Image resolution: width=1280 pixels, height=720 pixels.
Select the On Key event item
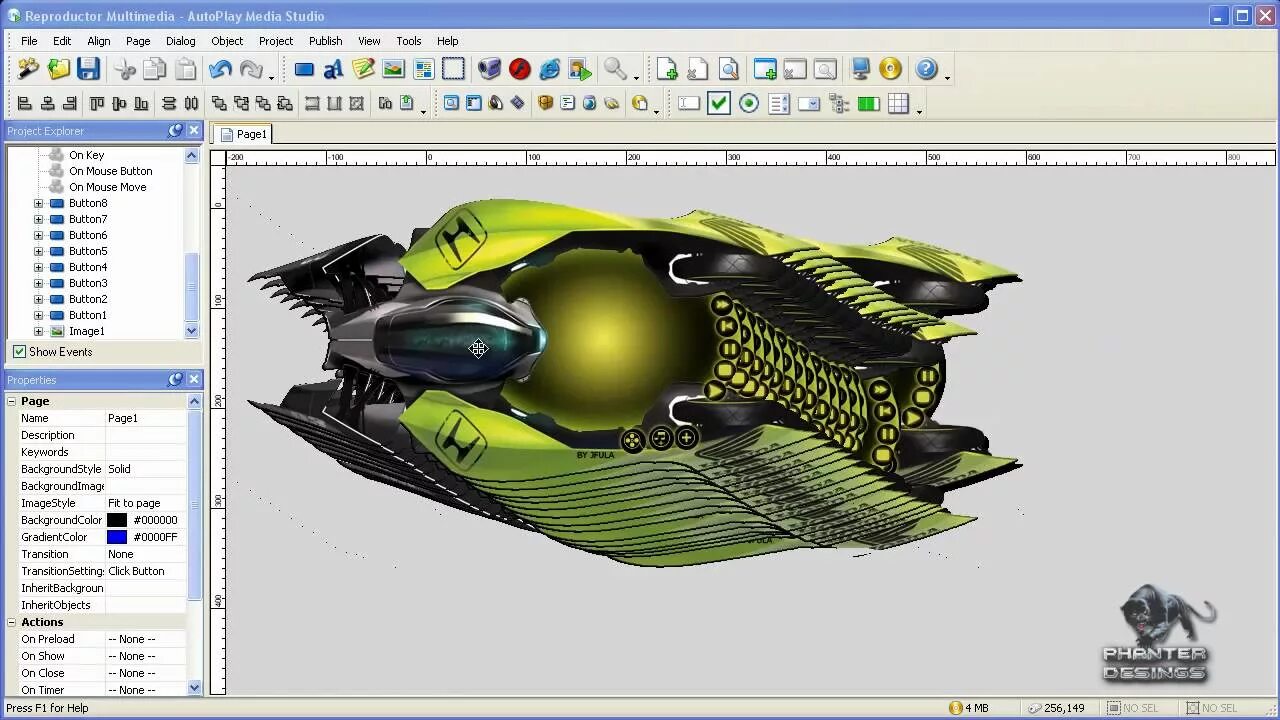(x=86, y=155)
